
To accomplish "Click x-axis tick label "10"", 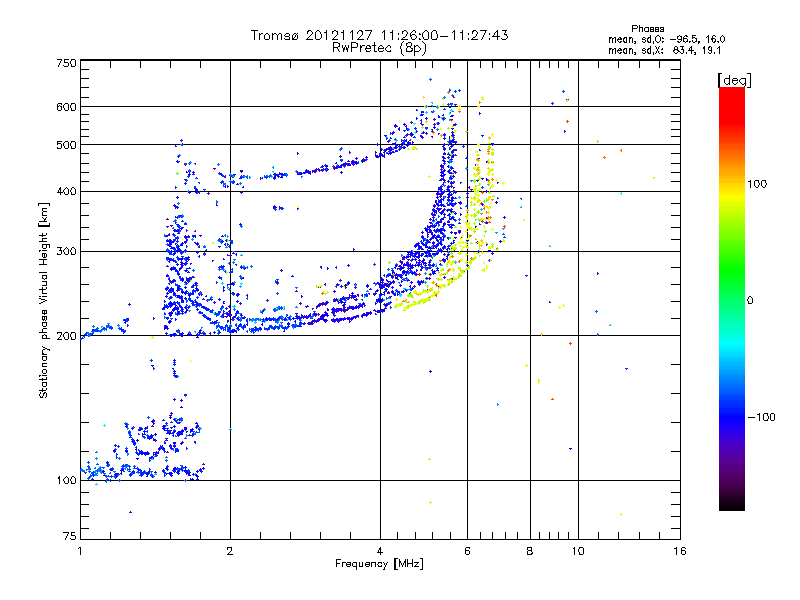I will pyautogui.click(x=578, y=551).
